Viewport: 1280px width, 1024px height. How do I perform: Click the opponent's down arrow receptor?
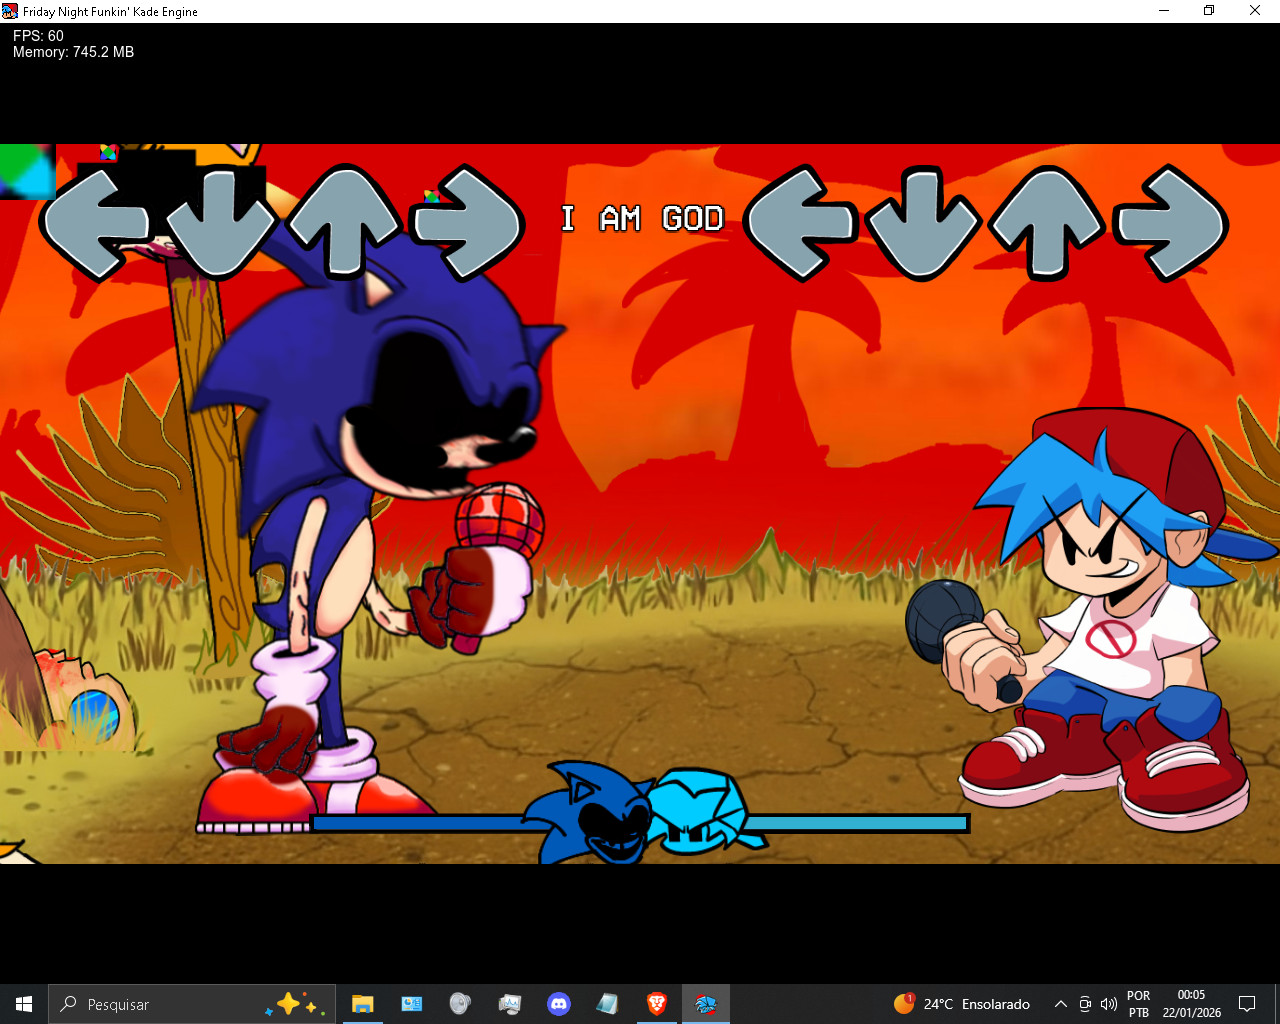pos(220,222)
